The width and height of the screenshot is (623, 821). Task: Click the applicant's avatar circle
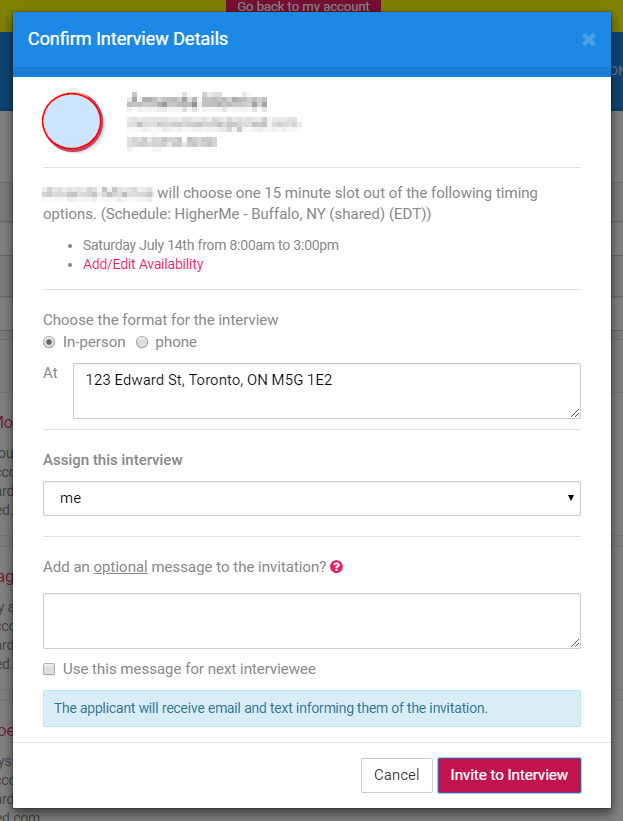pos(72,120)
